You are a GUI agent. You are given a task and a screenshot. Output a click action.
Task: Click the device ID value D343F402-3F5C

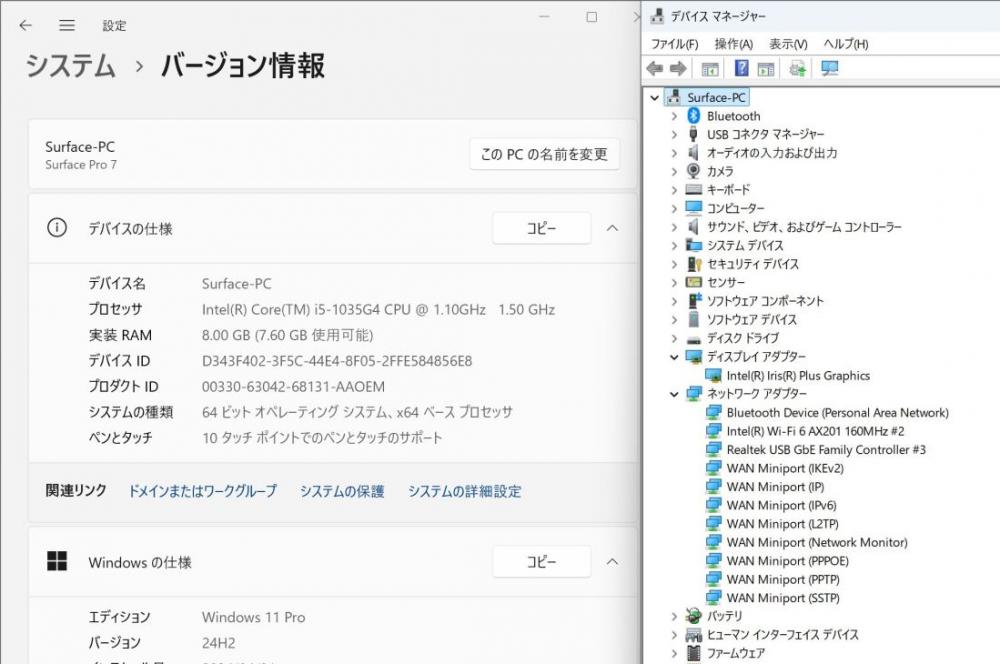[x=337, y=361]
